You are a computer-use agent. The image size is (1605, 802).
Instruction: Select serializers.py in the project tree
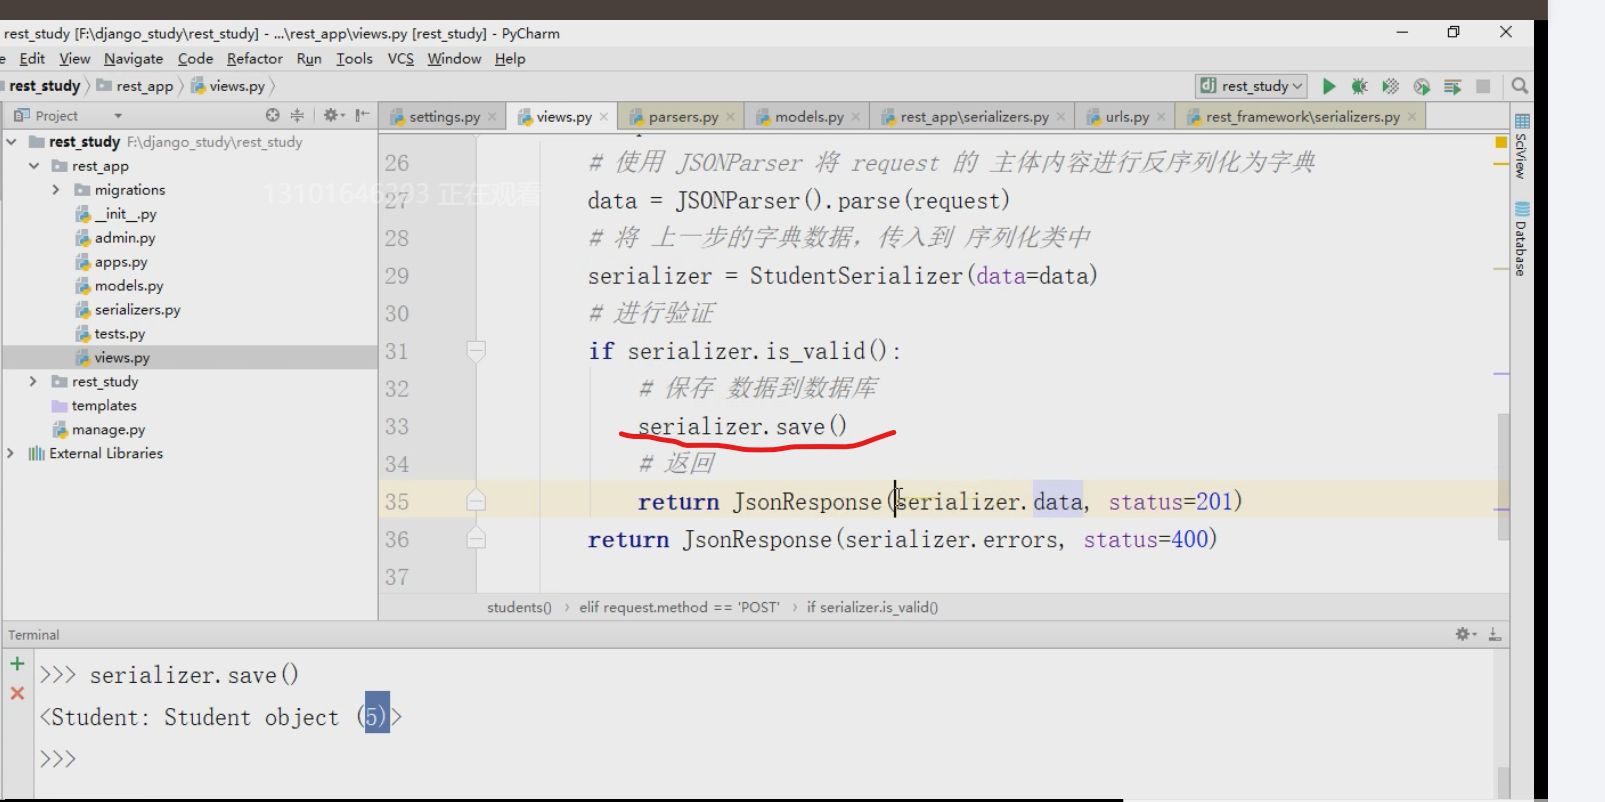(x=137, y=310)
